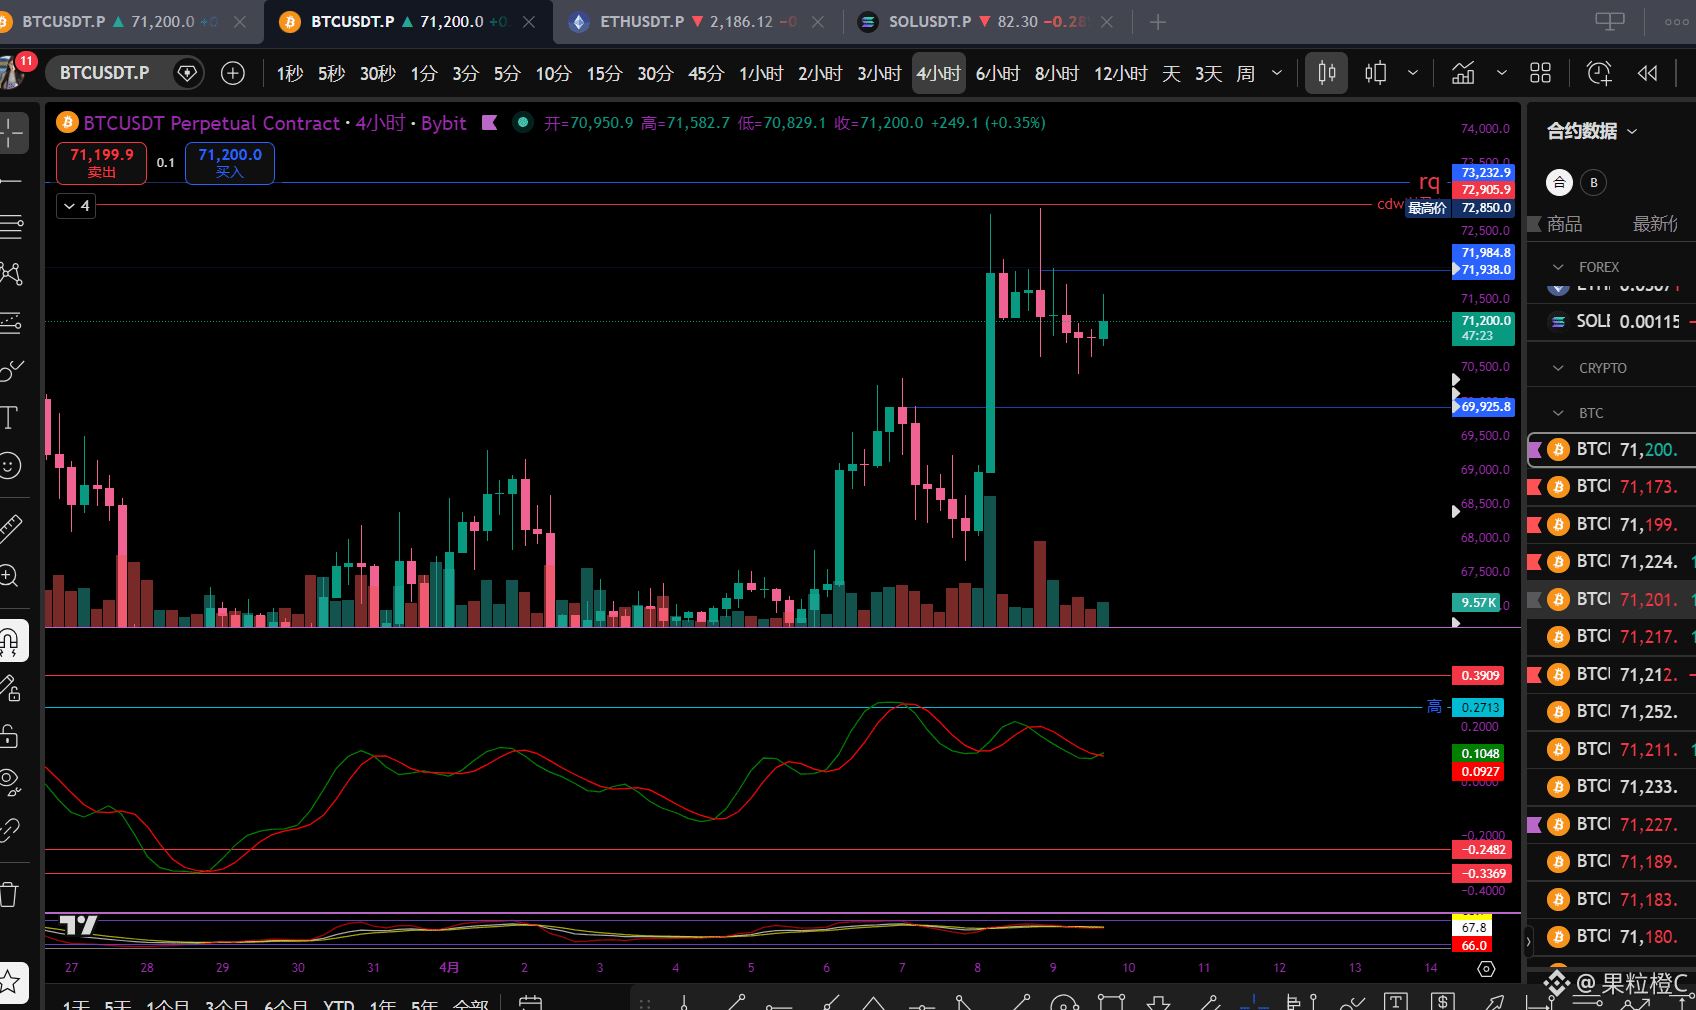This screenshot has height=1010, width=1696.
Task: Toggle lock all drawings icon
Action: pyautogui.click(x=10, y=737)
